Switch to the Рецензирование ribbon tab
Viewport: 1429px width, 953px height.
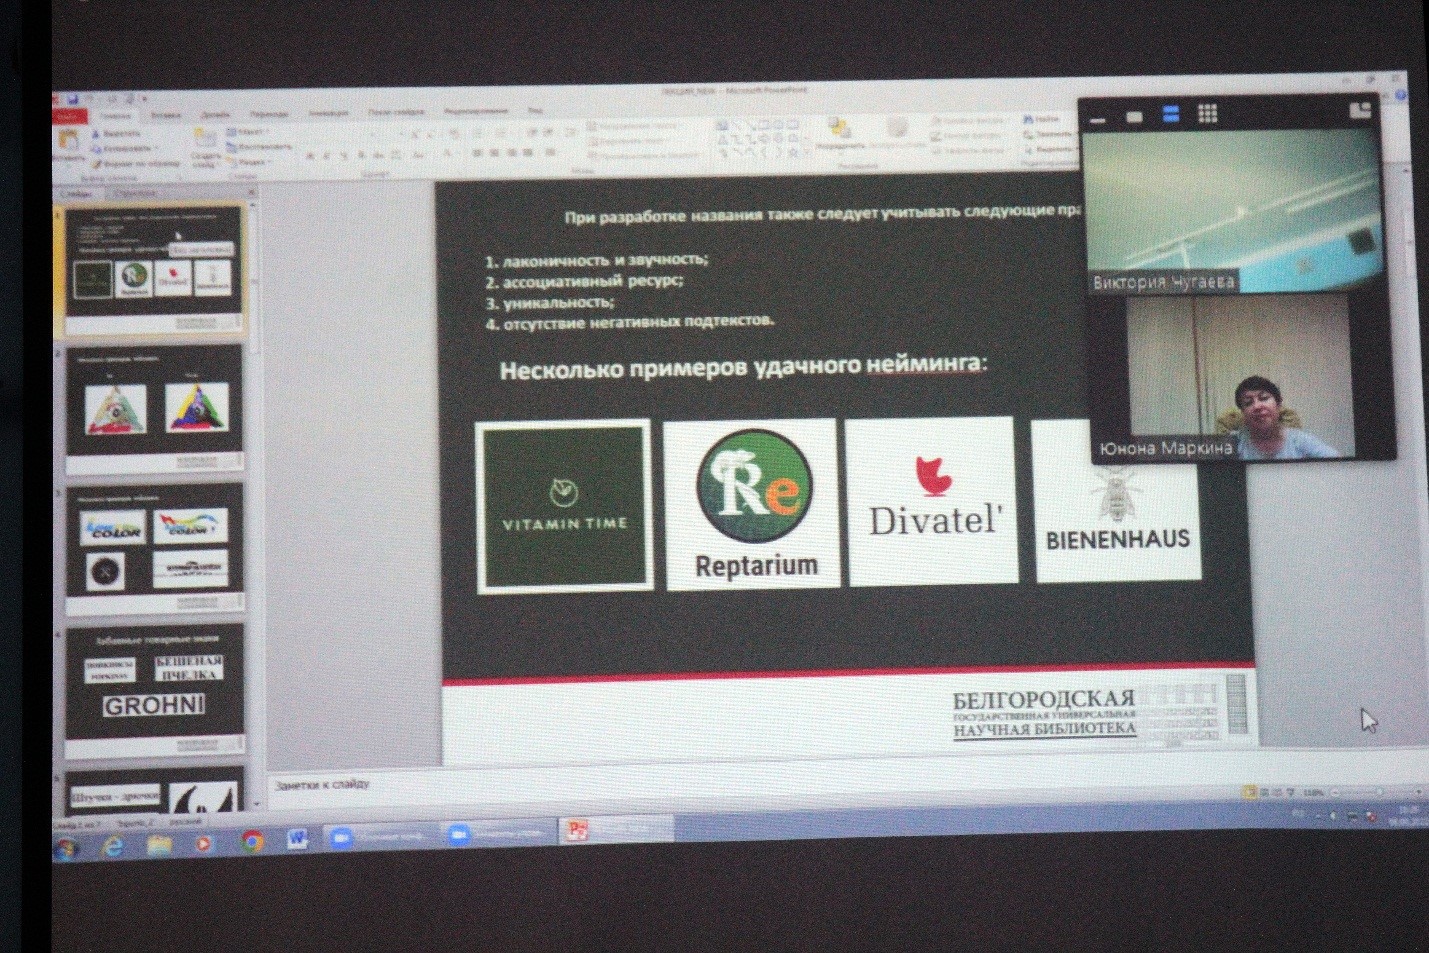coord(476,111)
